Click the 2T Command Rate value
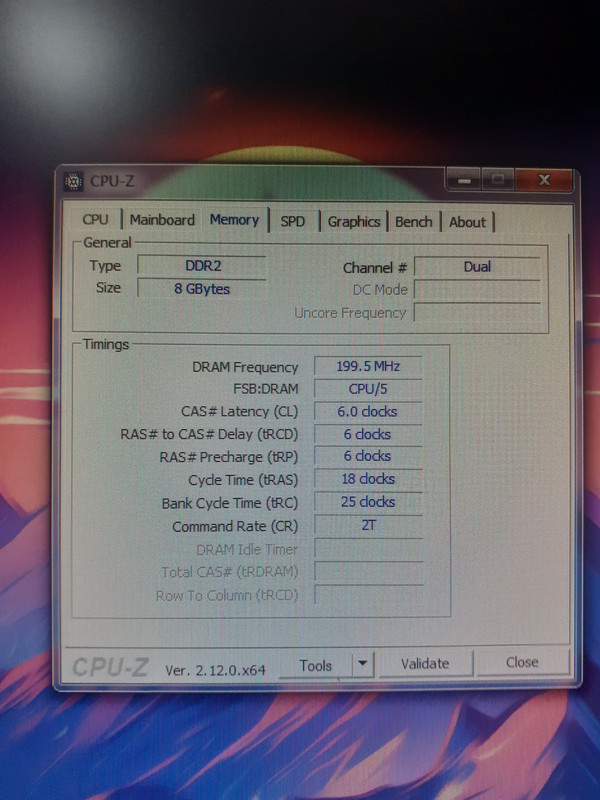The height and width of the screenshot is (800, 600). 368,525
